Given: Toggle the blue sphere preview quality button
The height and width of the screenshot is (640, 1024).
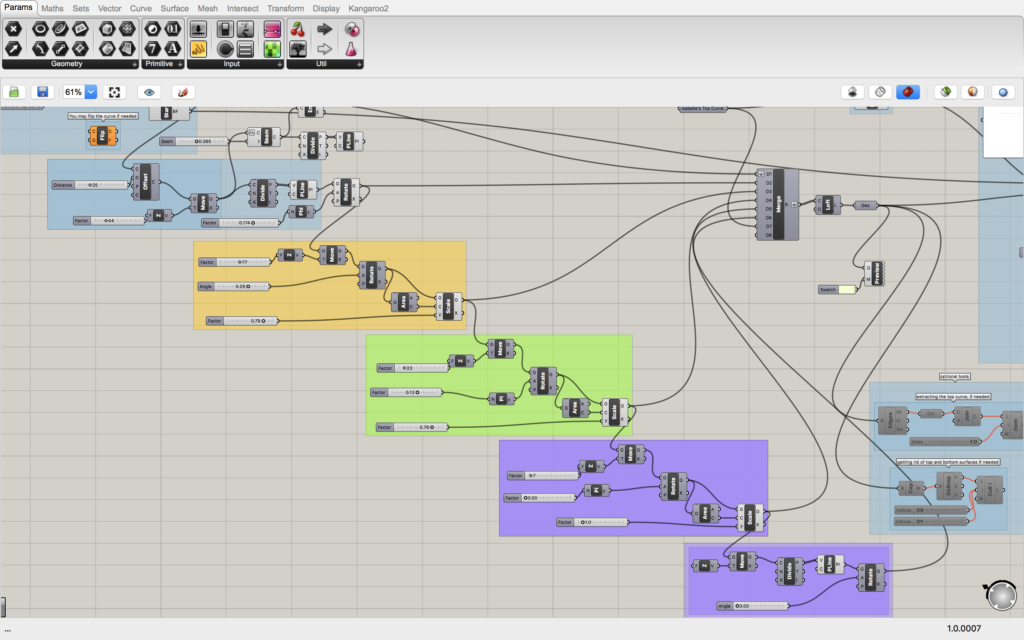Looking at the screenshot, I should tap(1003, 92).
